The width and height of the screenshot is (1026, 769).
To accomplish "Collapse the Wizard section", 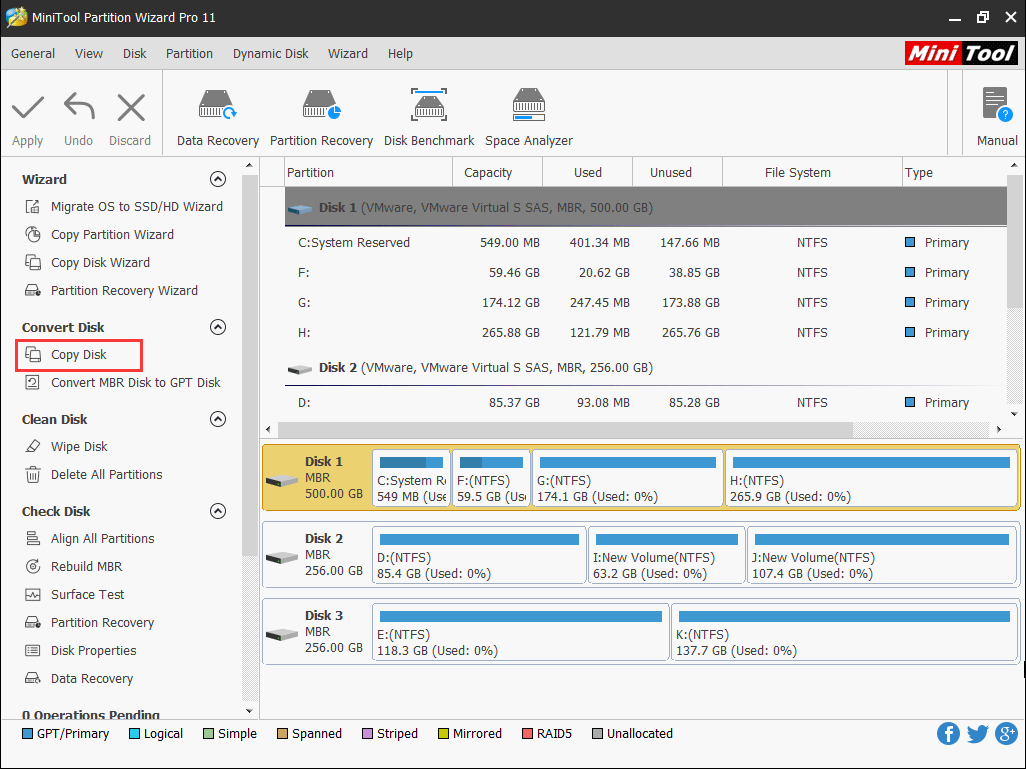I will tap(217, 180).
